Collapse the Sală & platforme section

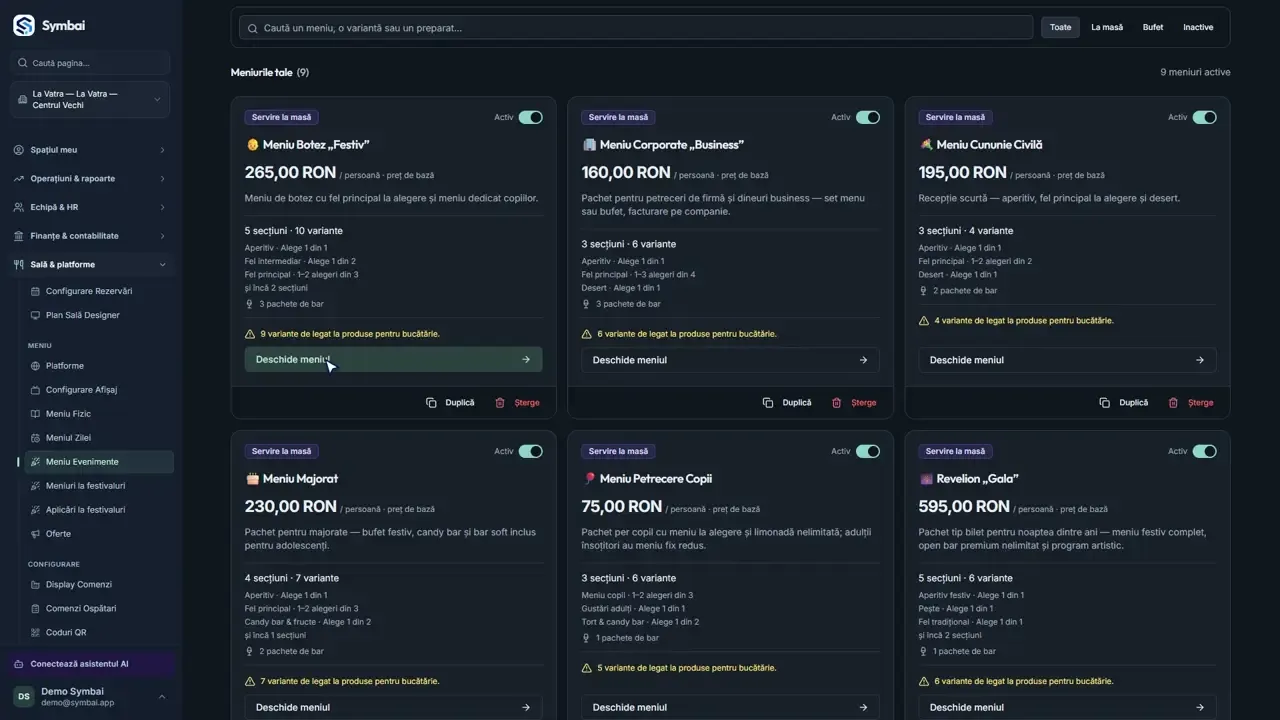point(90,265)
